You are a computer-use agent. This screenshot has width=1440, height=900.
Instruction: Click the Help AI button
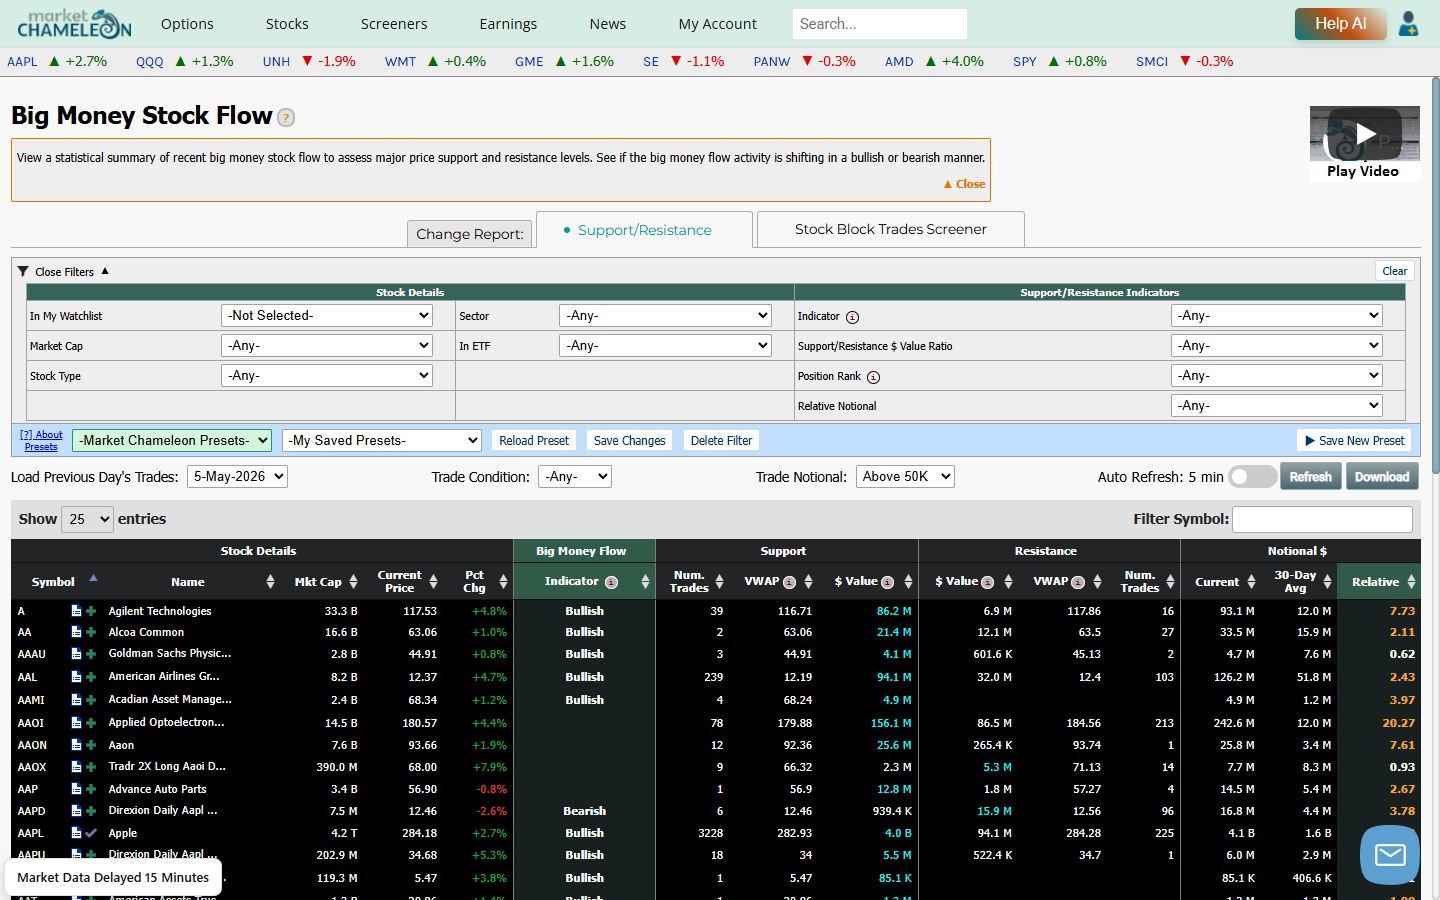click(1340, 24)
